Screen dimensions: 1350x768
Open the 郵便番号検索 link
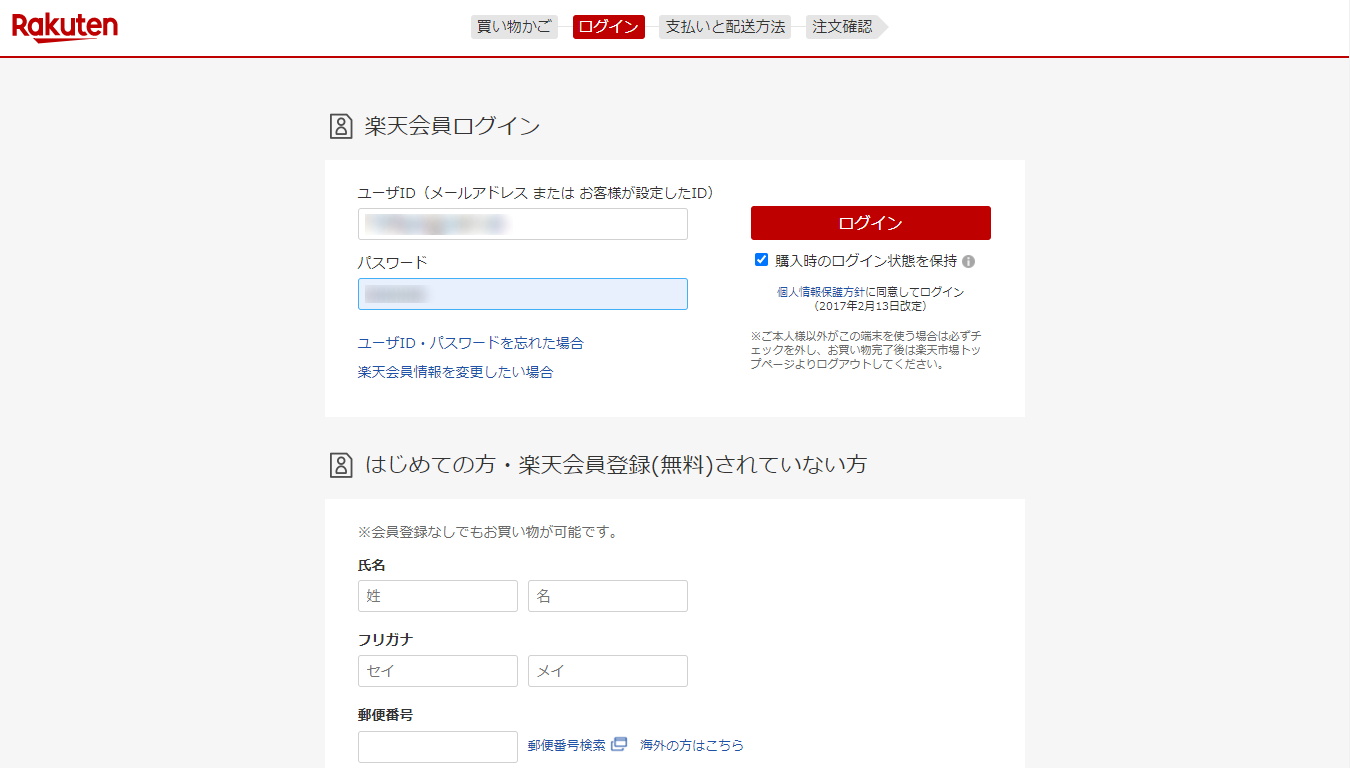[567, 745]
